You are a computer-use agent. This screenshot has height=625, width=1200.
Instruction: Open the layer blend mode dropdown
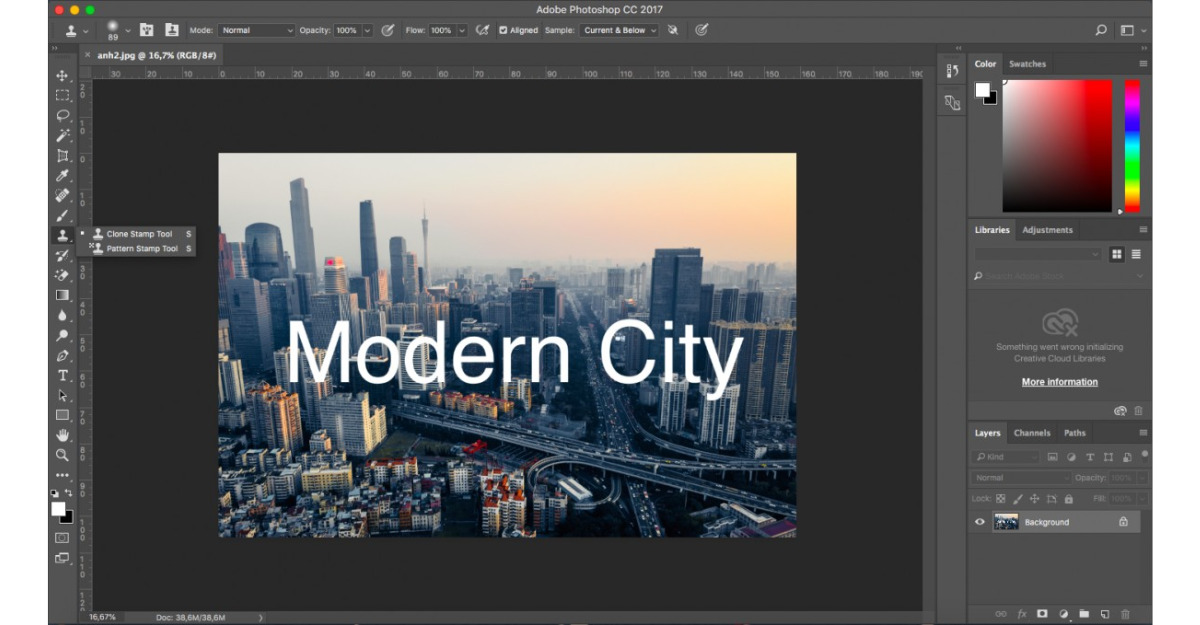(x=1022, y=478)
